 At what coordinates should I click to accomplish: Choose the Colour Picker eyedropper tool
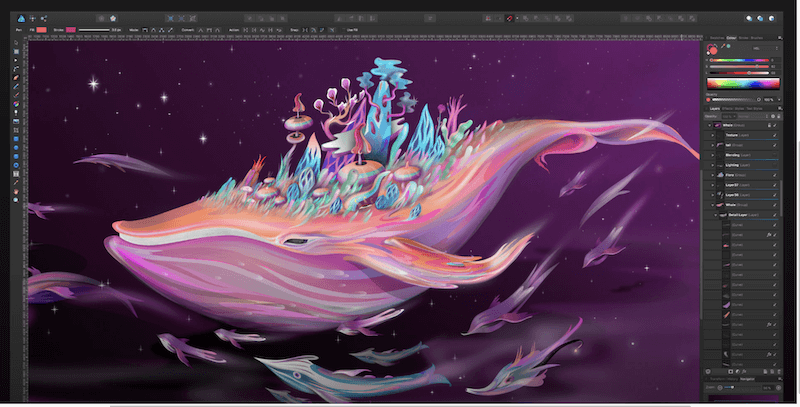click(16, 182)
